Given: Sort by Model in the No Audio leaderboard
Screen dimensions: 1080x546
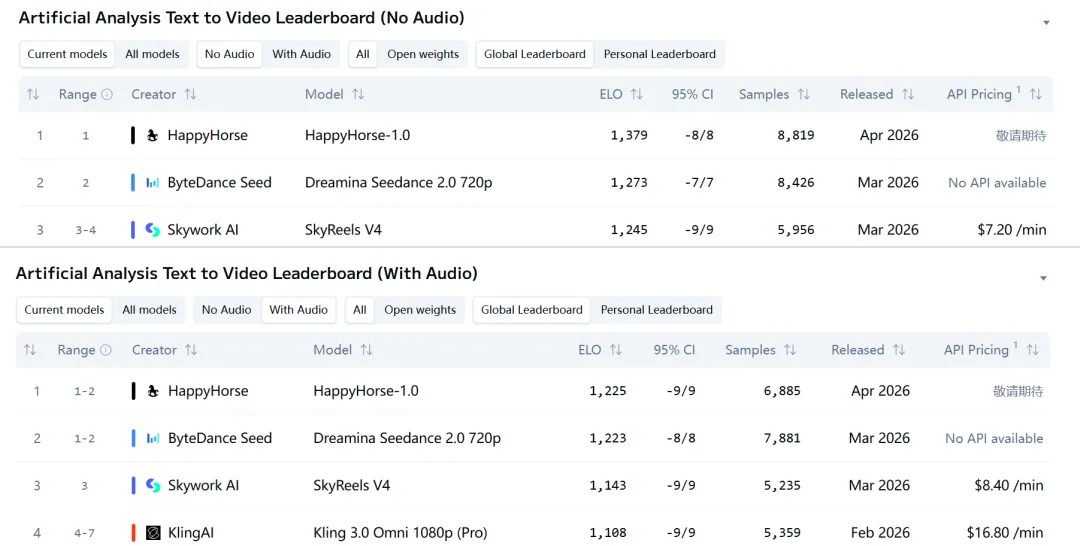Looking at the screenshot, I should coord(358,94).
